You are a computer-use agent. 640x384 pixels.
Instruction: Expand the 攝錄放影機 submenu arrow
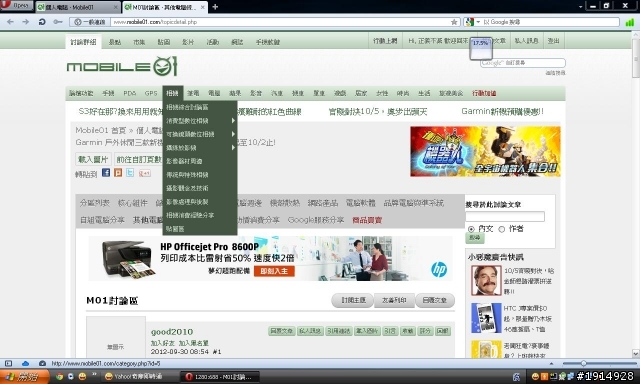click(233, 147)
